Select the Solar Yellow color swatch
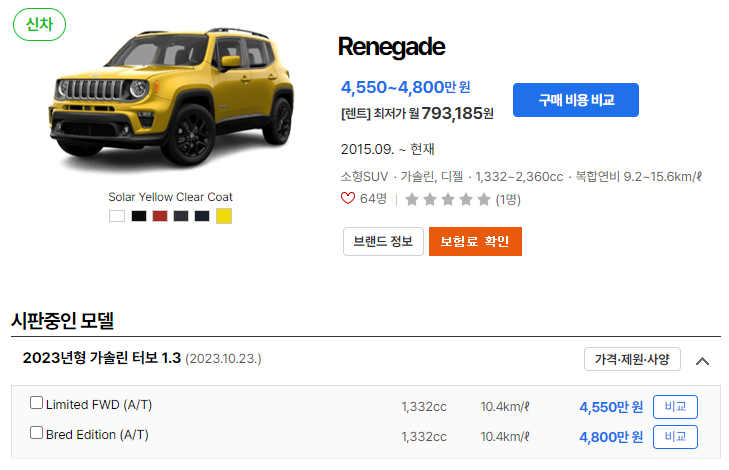729x470 pixels. point(224,216)
